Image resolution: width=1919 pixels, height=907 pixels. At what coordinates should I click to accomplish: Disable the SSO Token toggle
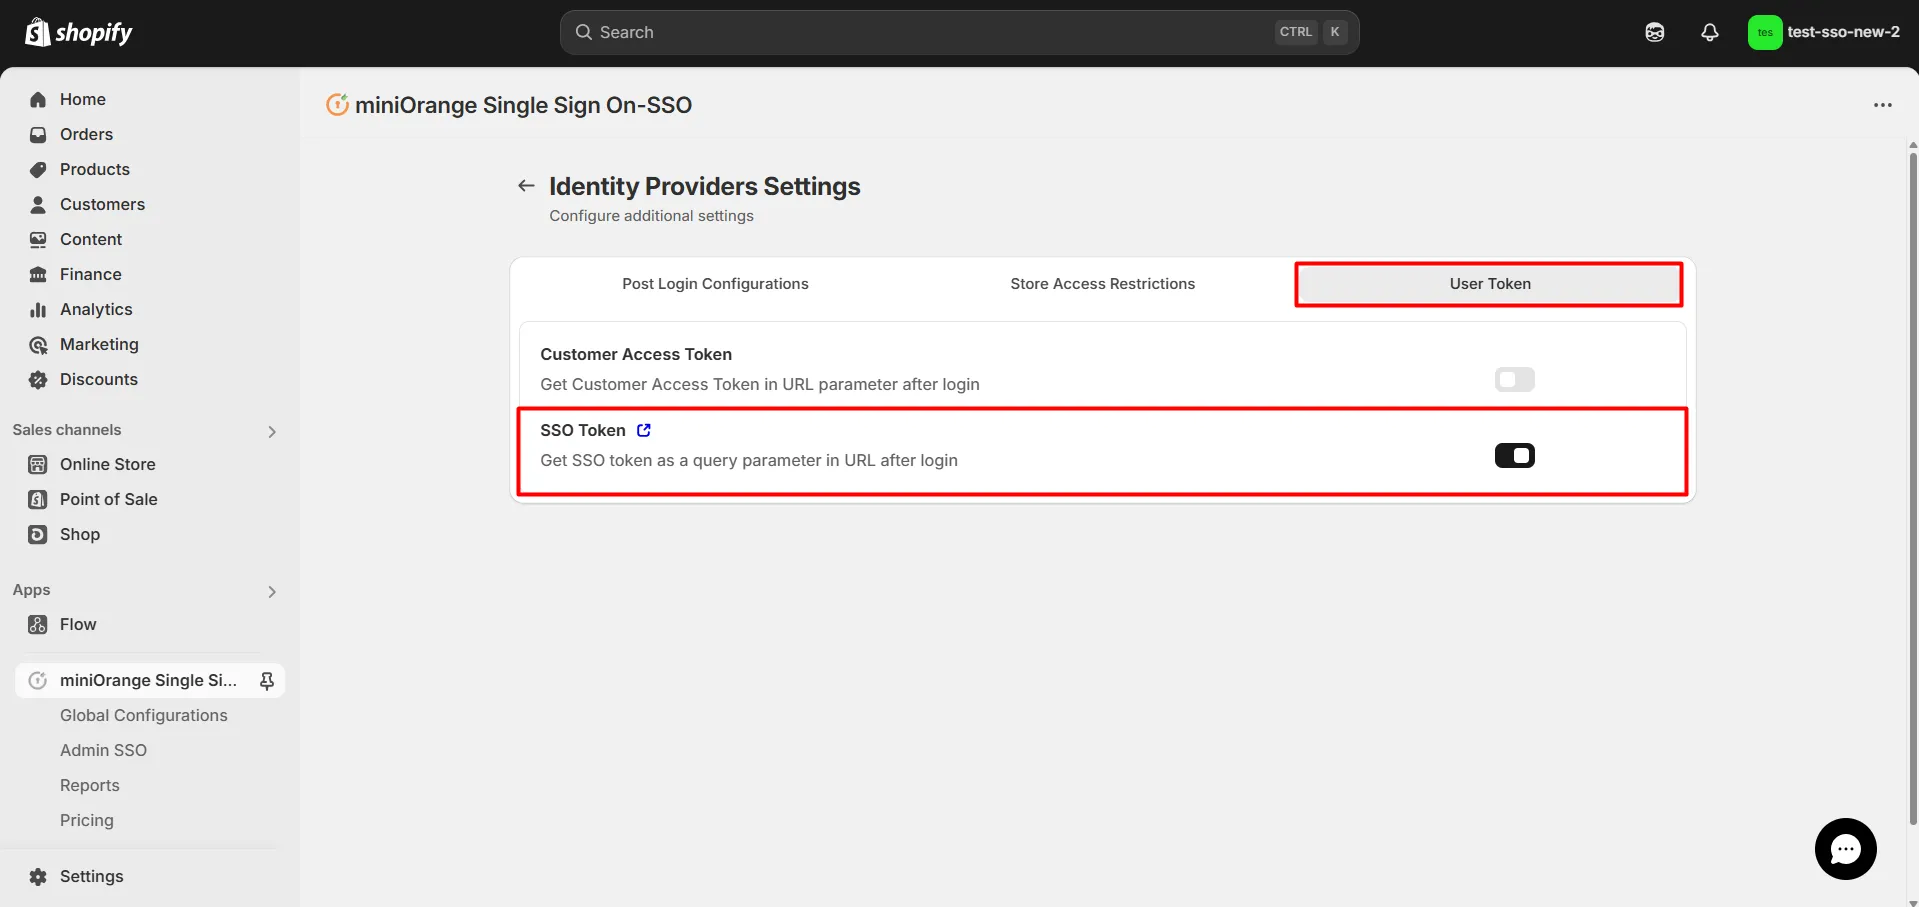click(1514, 455)
